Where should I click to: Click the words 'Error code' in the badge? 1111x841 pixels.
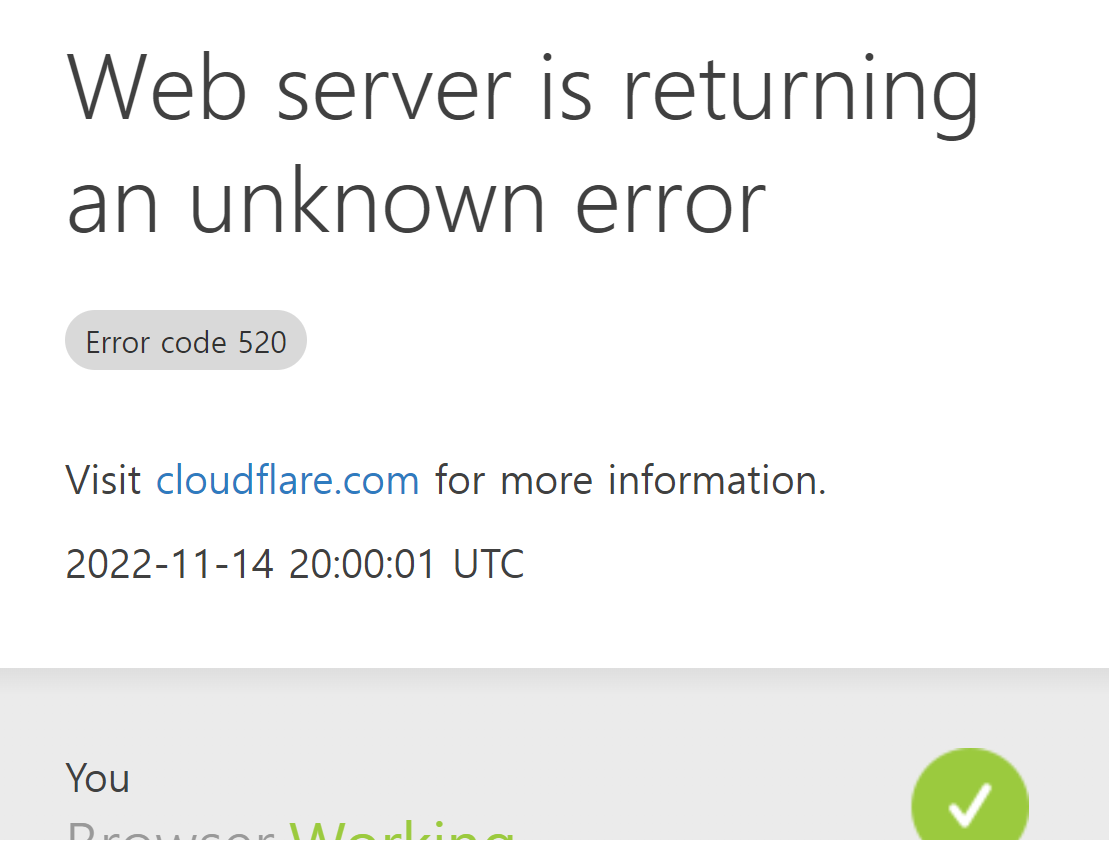click(x=156, y=343)
